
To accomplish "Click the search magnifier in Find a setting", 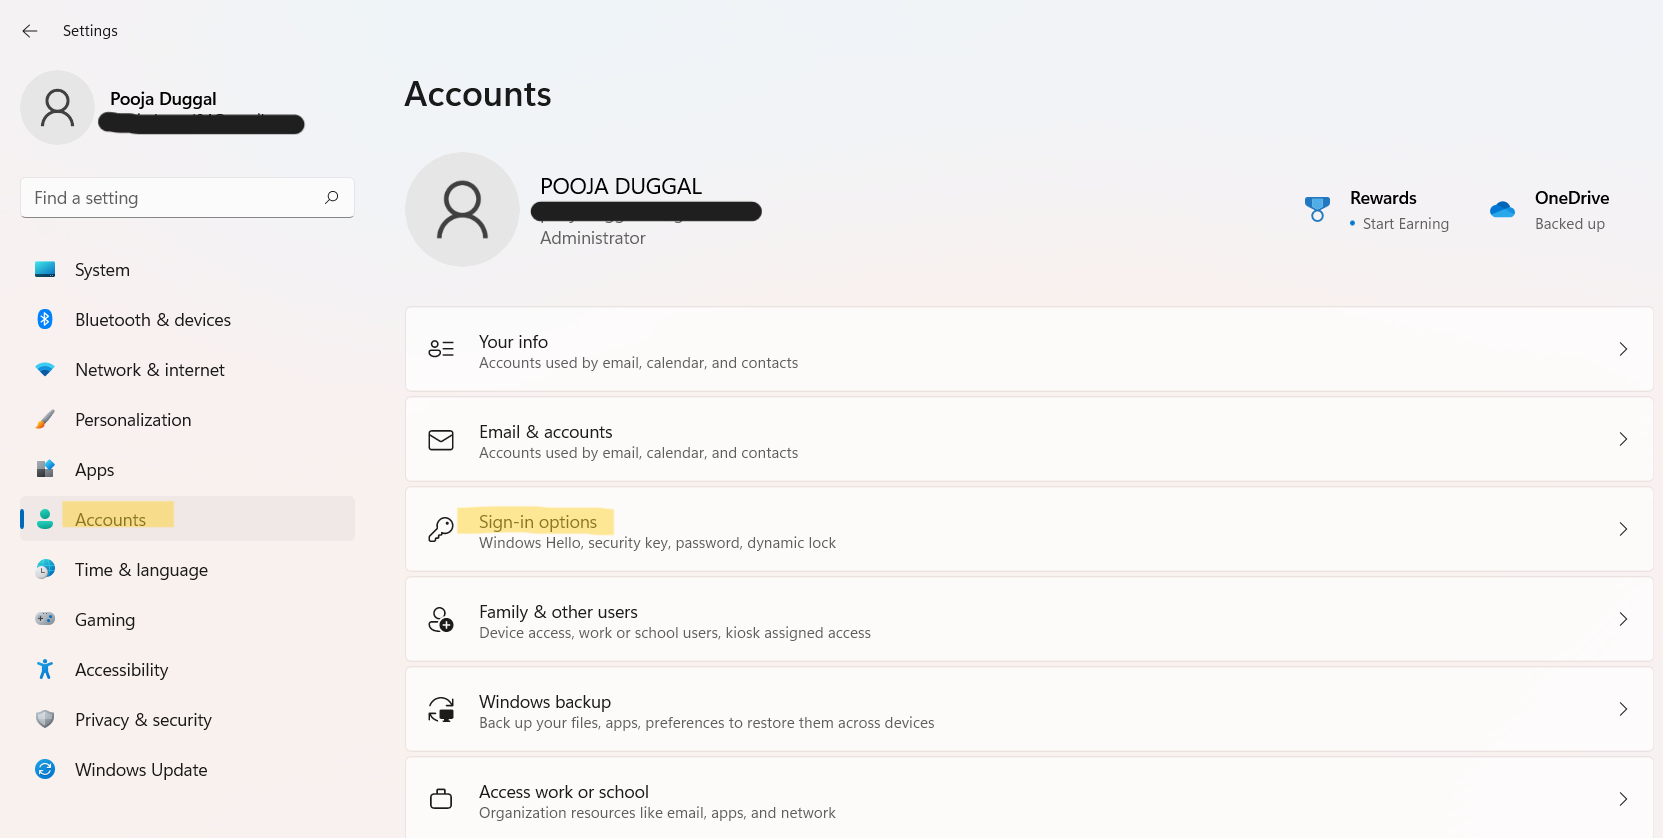I will [332, 197].
